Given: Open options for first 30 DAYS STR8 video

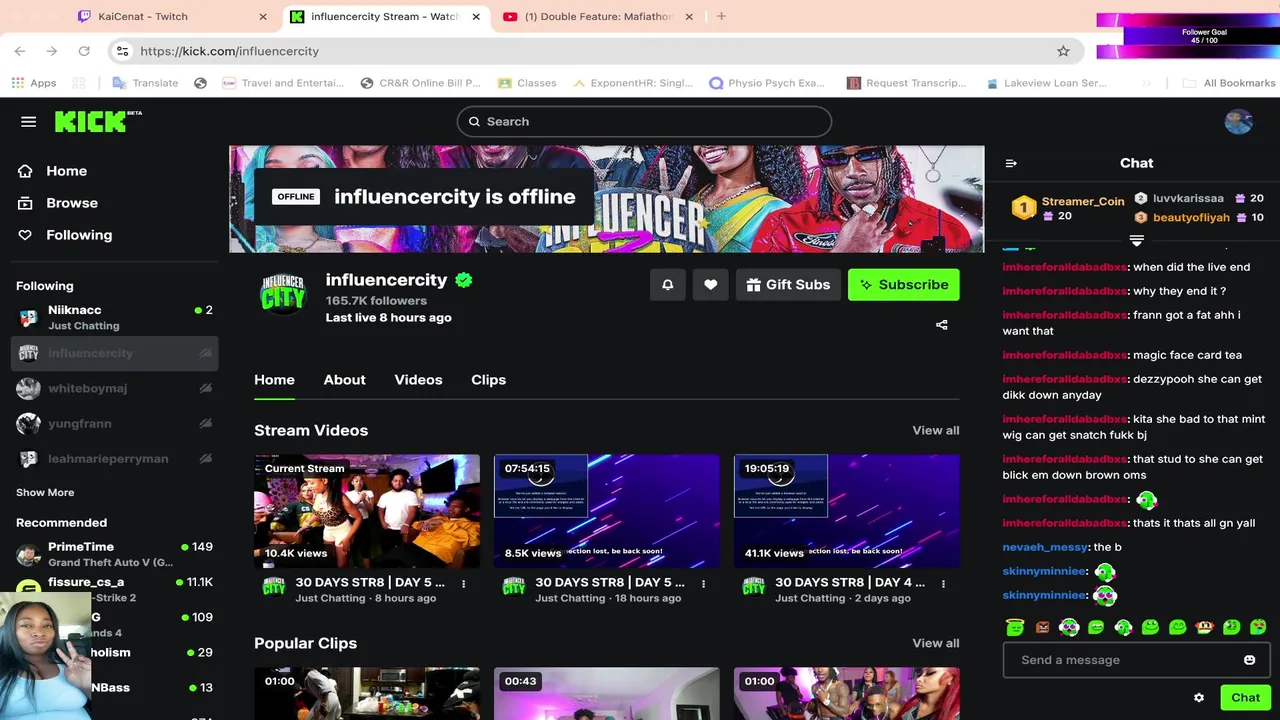Looking at the screenshot, I should pyautogui.click(x=463, y=583).
